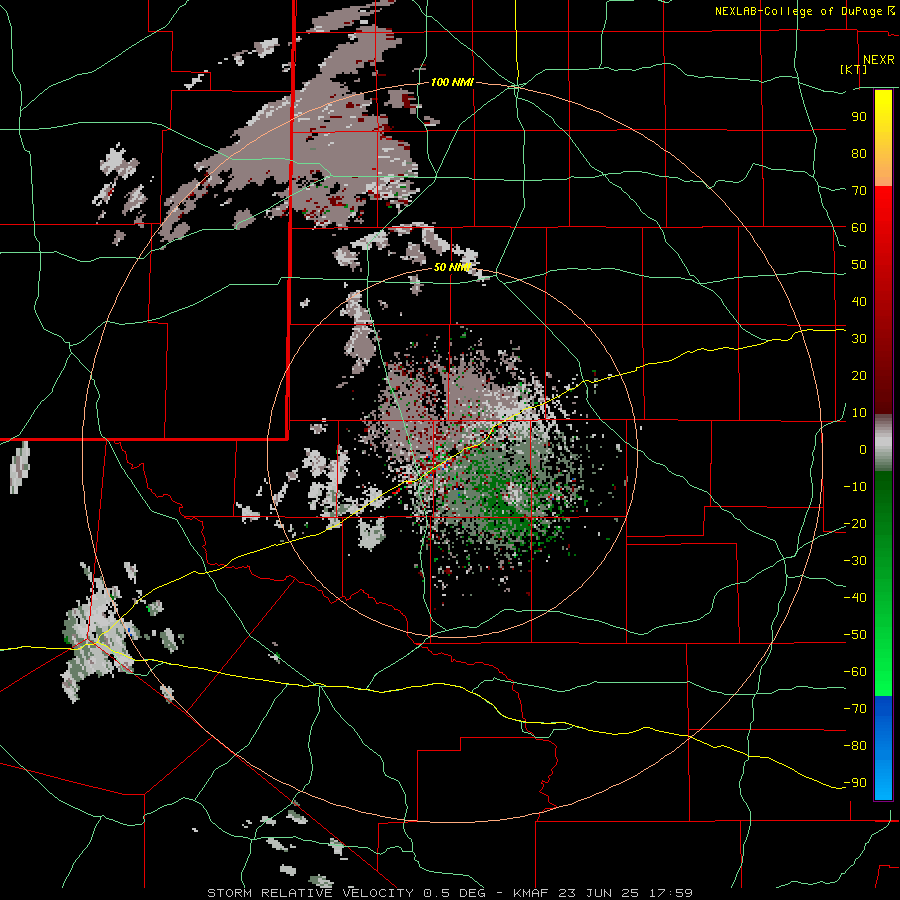Screen dimensions: 900x900
Task: Click the -30 value on the velocity scale
Action: [x=855, y=561]
